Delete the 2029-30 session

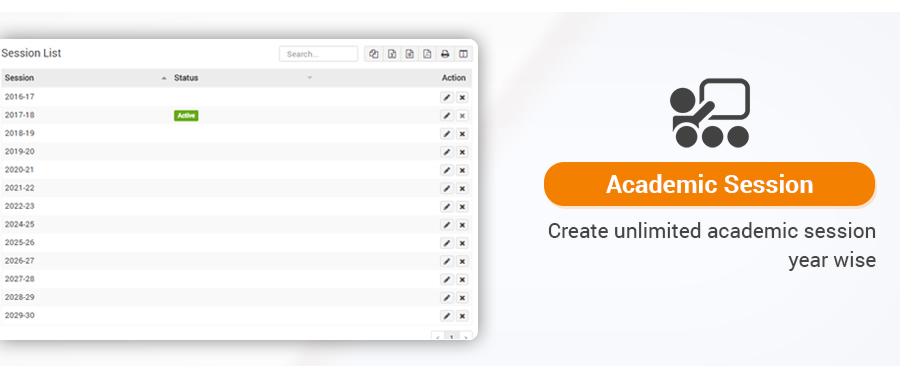tap(462, 316)
